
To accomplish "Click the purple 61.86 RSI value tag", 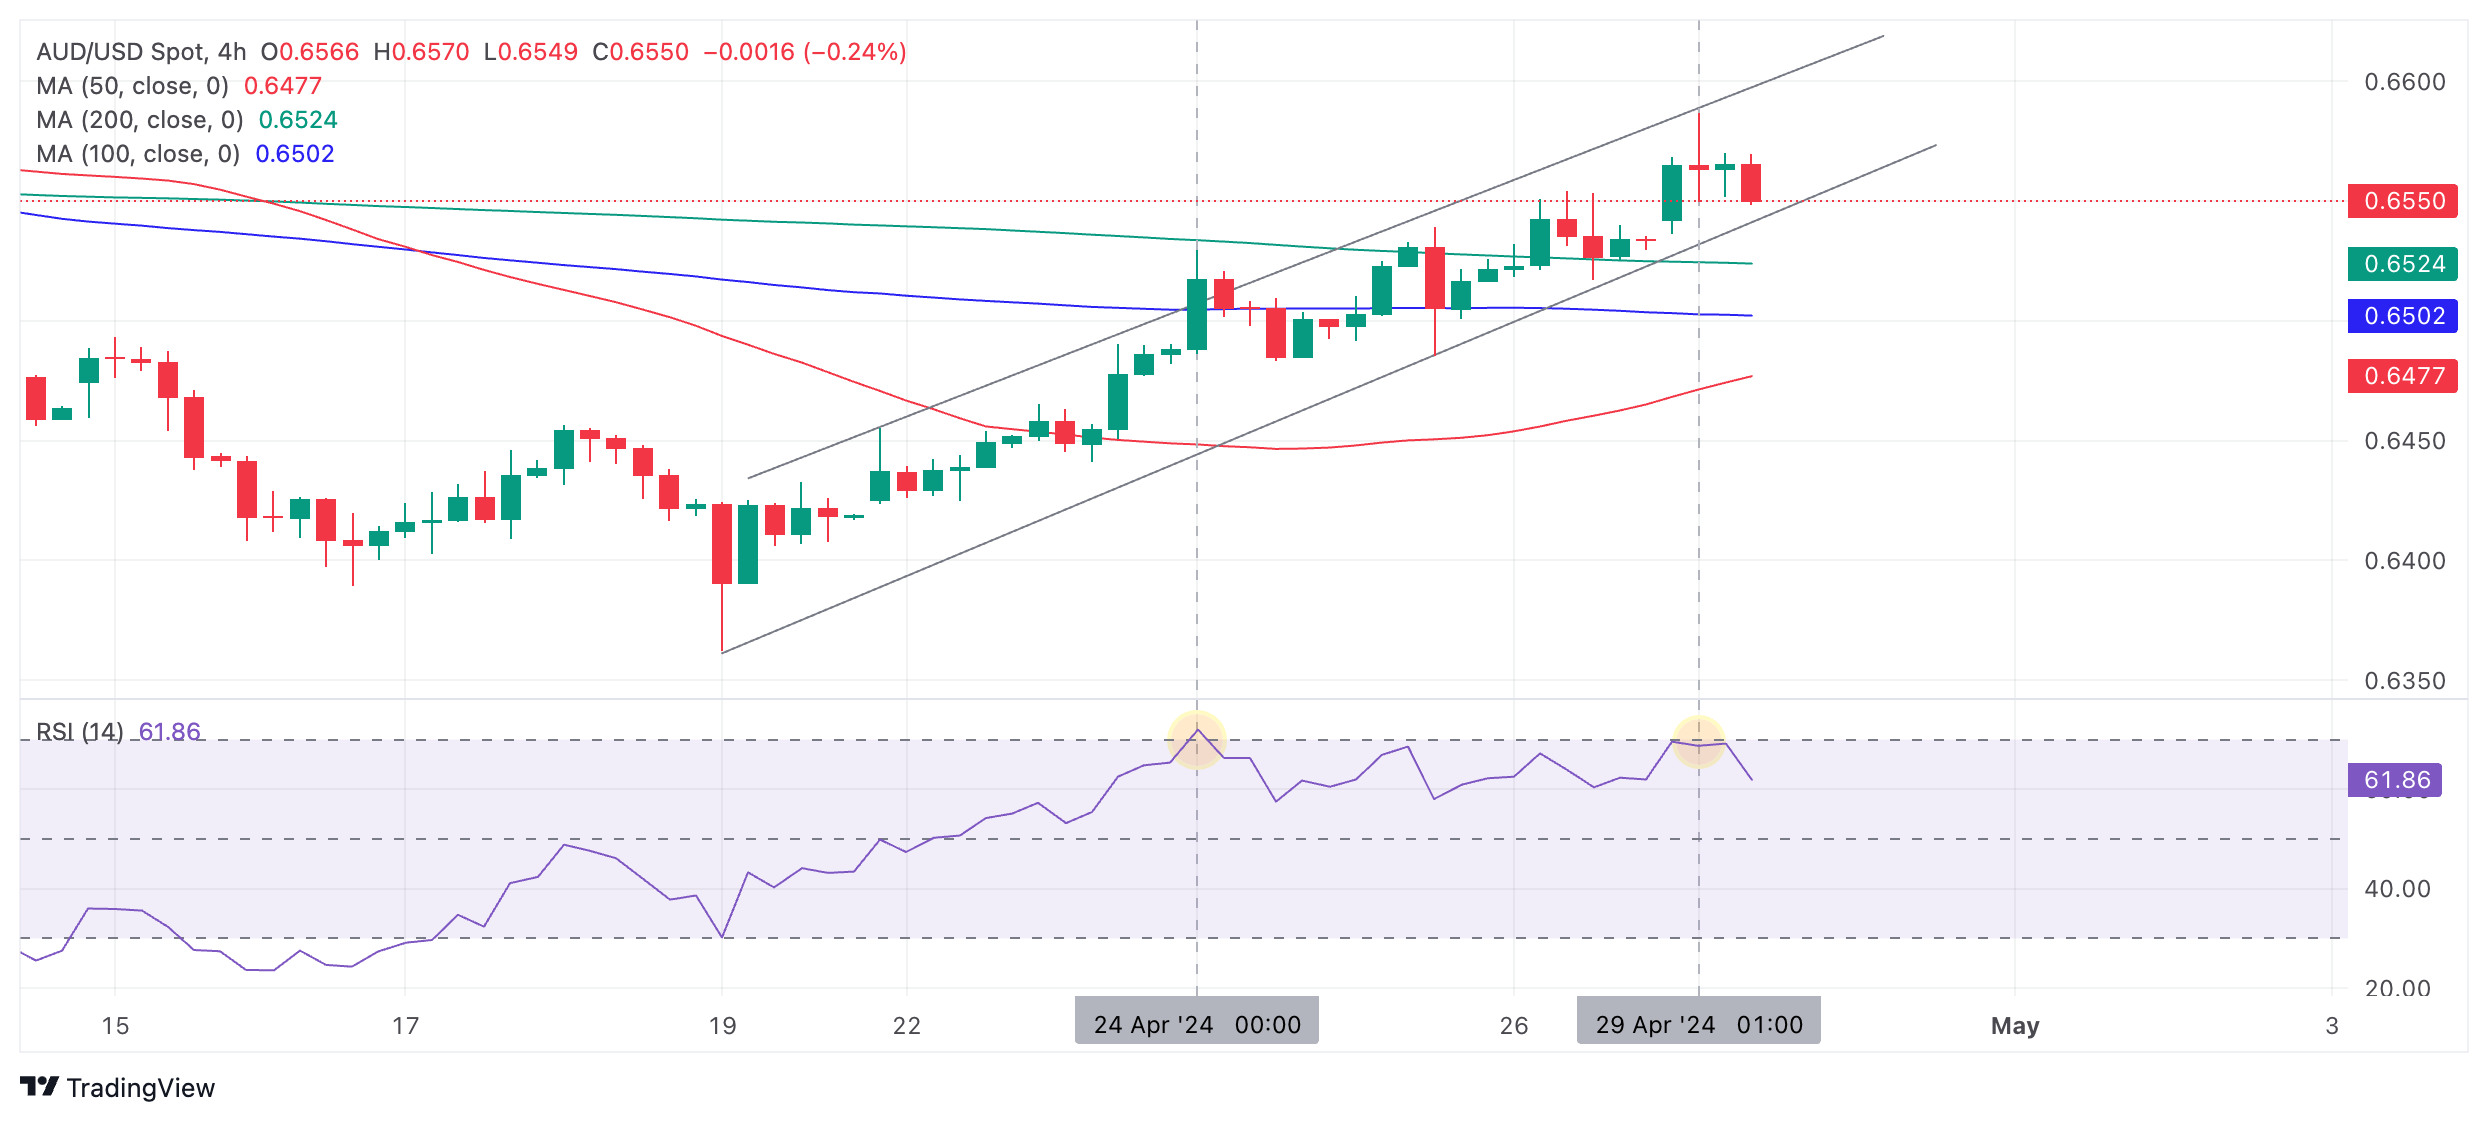I will coord(2395,780).
